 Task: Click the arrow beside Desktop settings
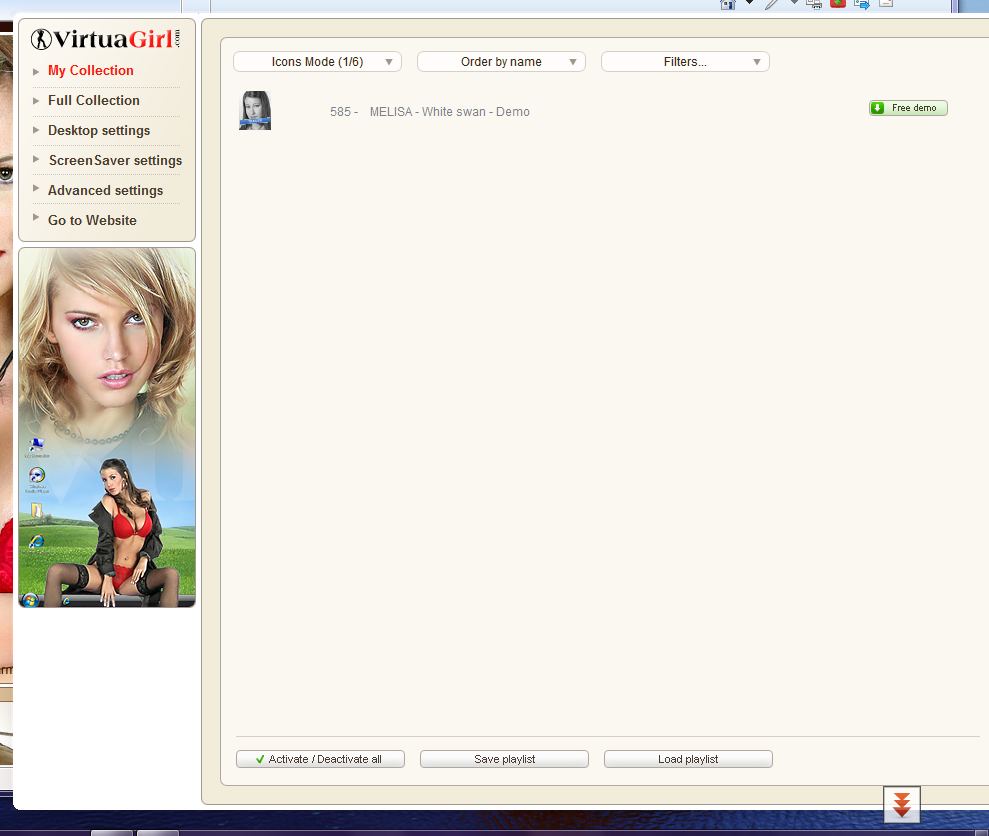click(36, 130)
